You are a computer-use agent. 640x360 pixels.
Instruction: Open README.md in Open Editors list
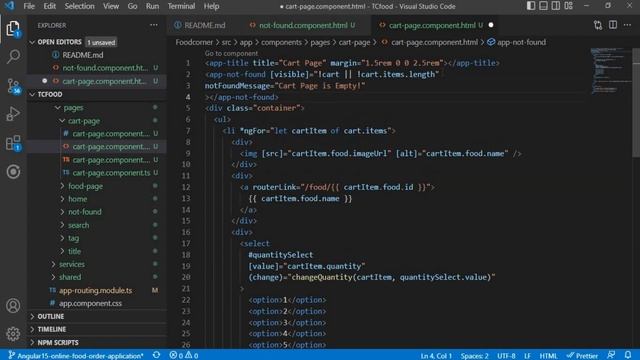(83, 55)
